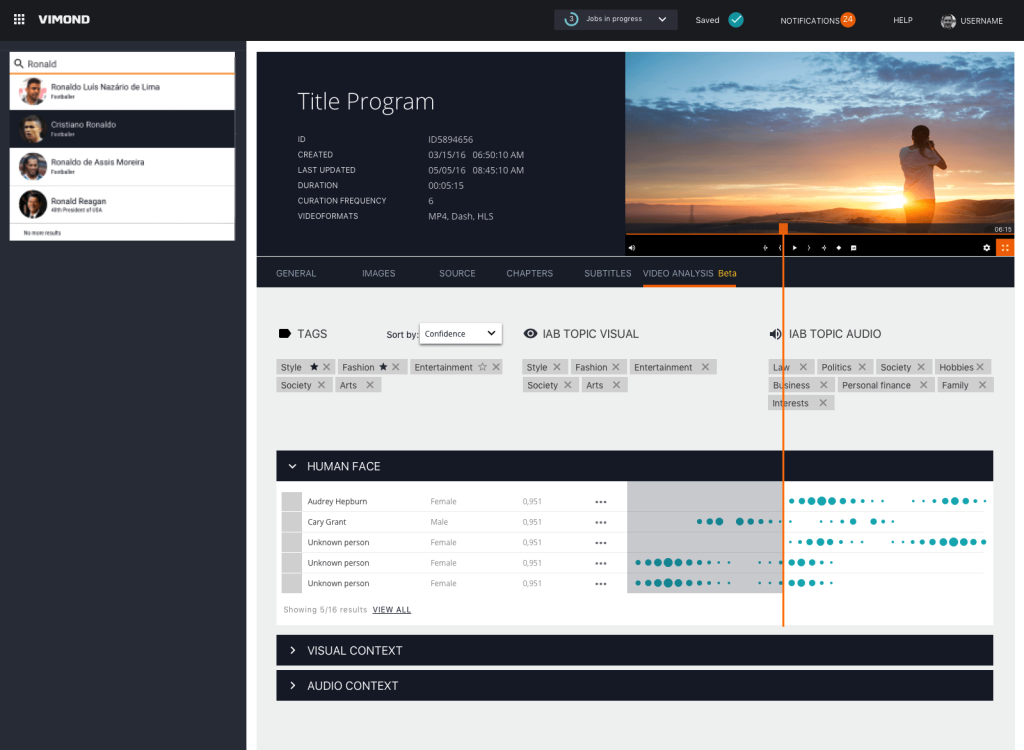The height and width of the screenshot is (750, 1024).
Task: Step one frame forward in player
Action: [x=809, y=248]
